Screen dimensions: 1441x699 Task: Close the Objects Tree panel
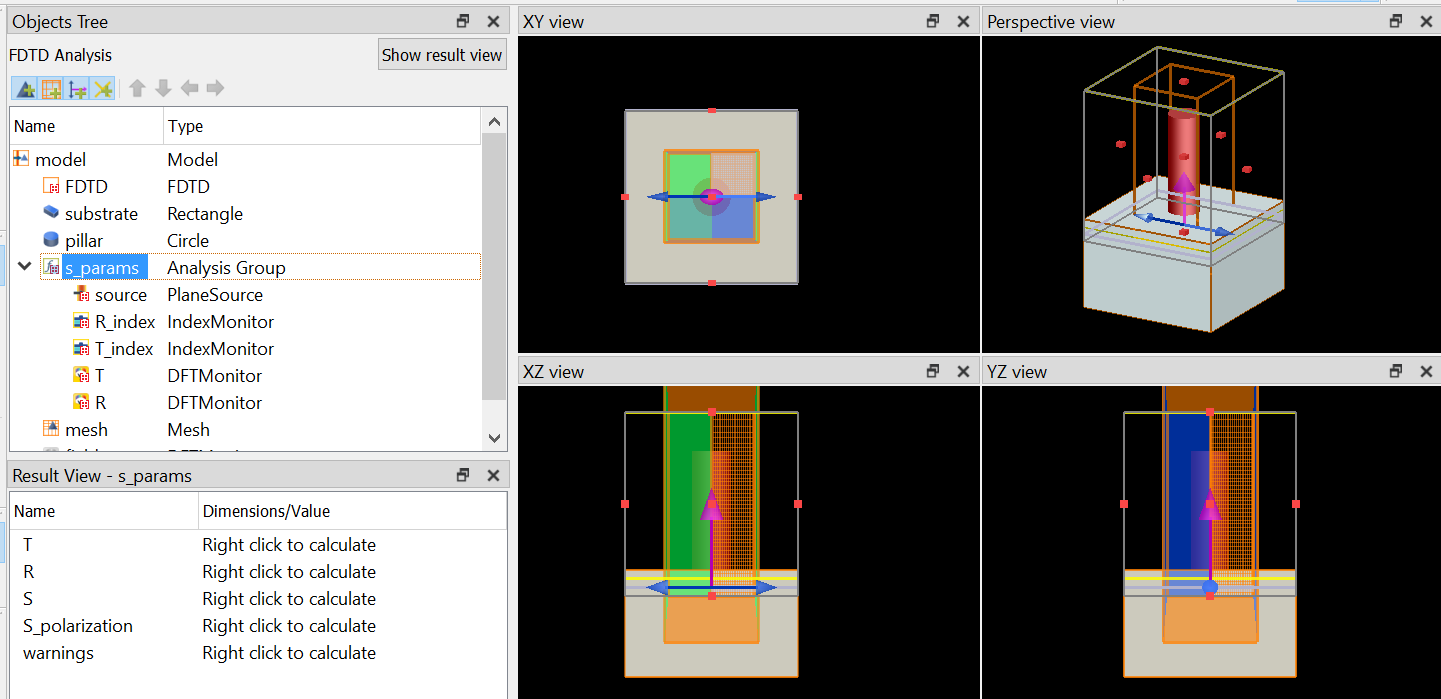tap(493, 21)
